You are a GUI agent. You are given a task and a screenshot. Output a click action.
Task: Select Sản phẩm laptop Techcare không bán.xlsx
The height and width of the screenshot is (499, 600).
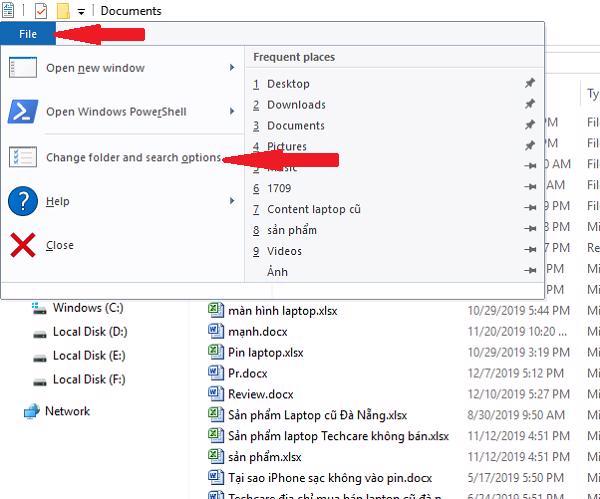pyautogui.click(x=338, y=436)
